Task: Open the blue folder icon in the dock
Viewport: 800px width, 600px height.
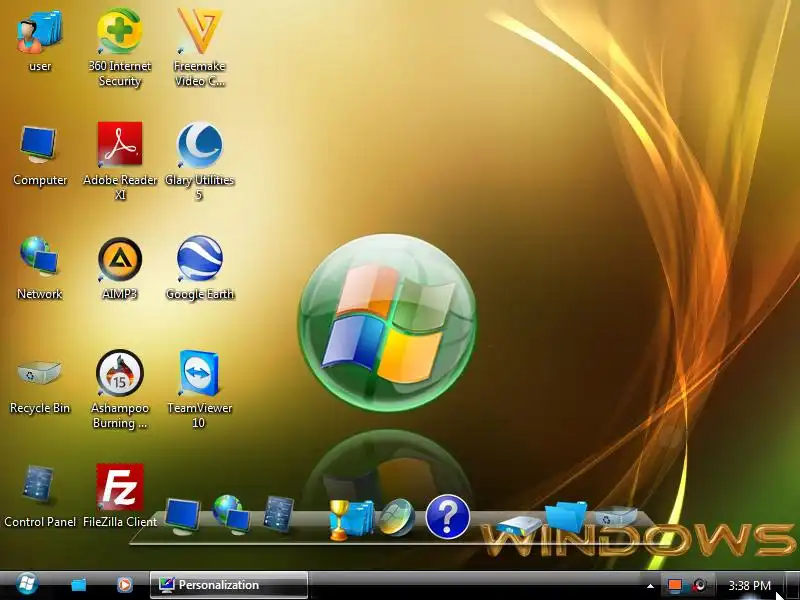Action: [566, 515]
